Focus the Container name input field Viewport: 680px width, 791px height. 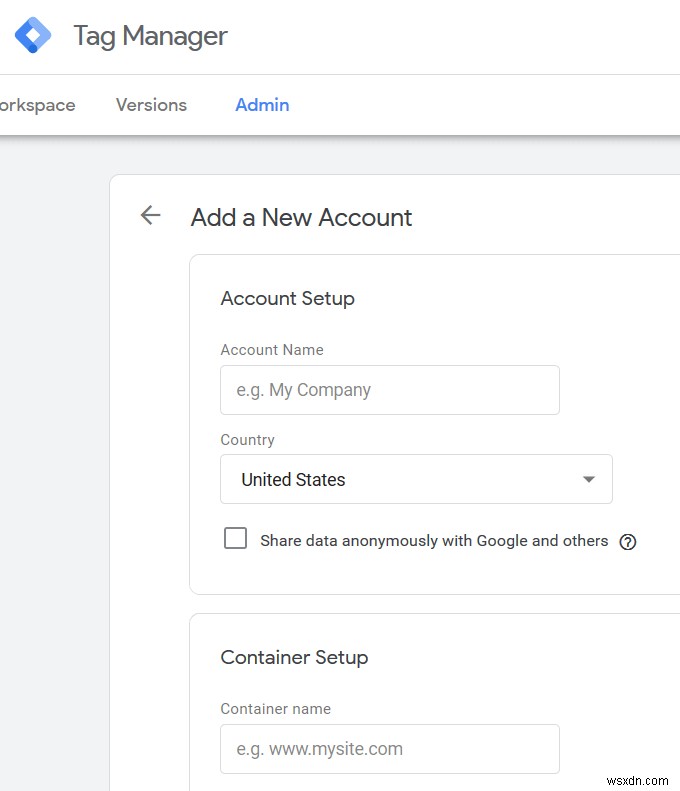tap(390, 749)
